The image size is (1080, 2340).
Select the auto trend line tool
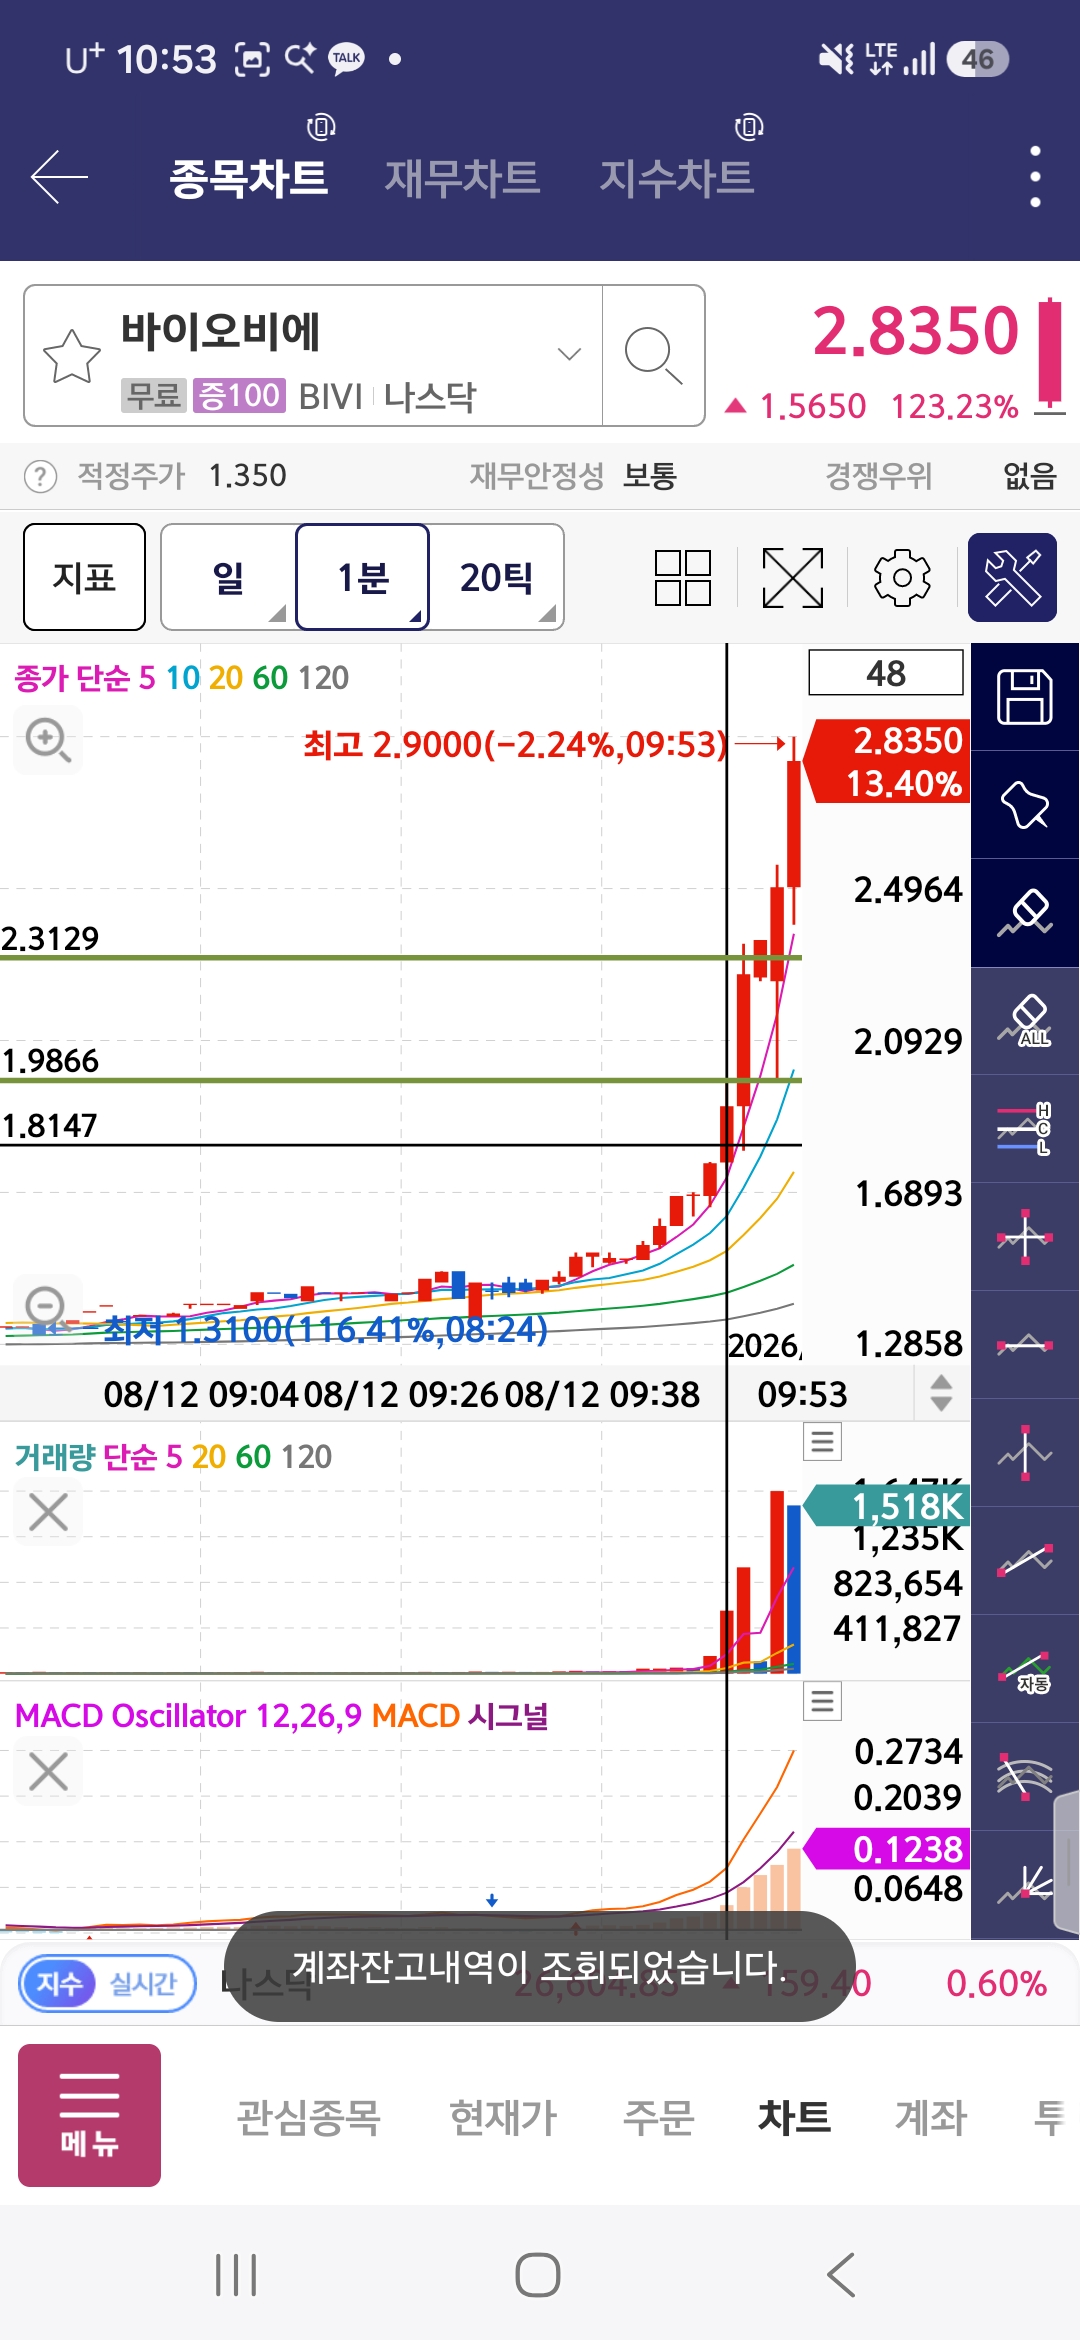click(1025, 1669)
